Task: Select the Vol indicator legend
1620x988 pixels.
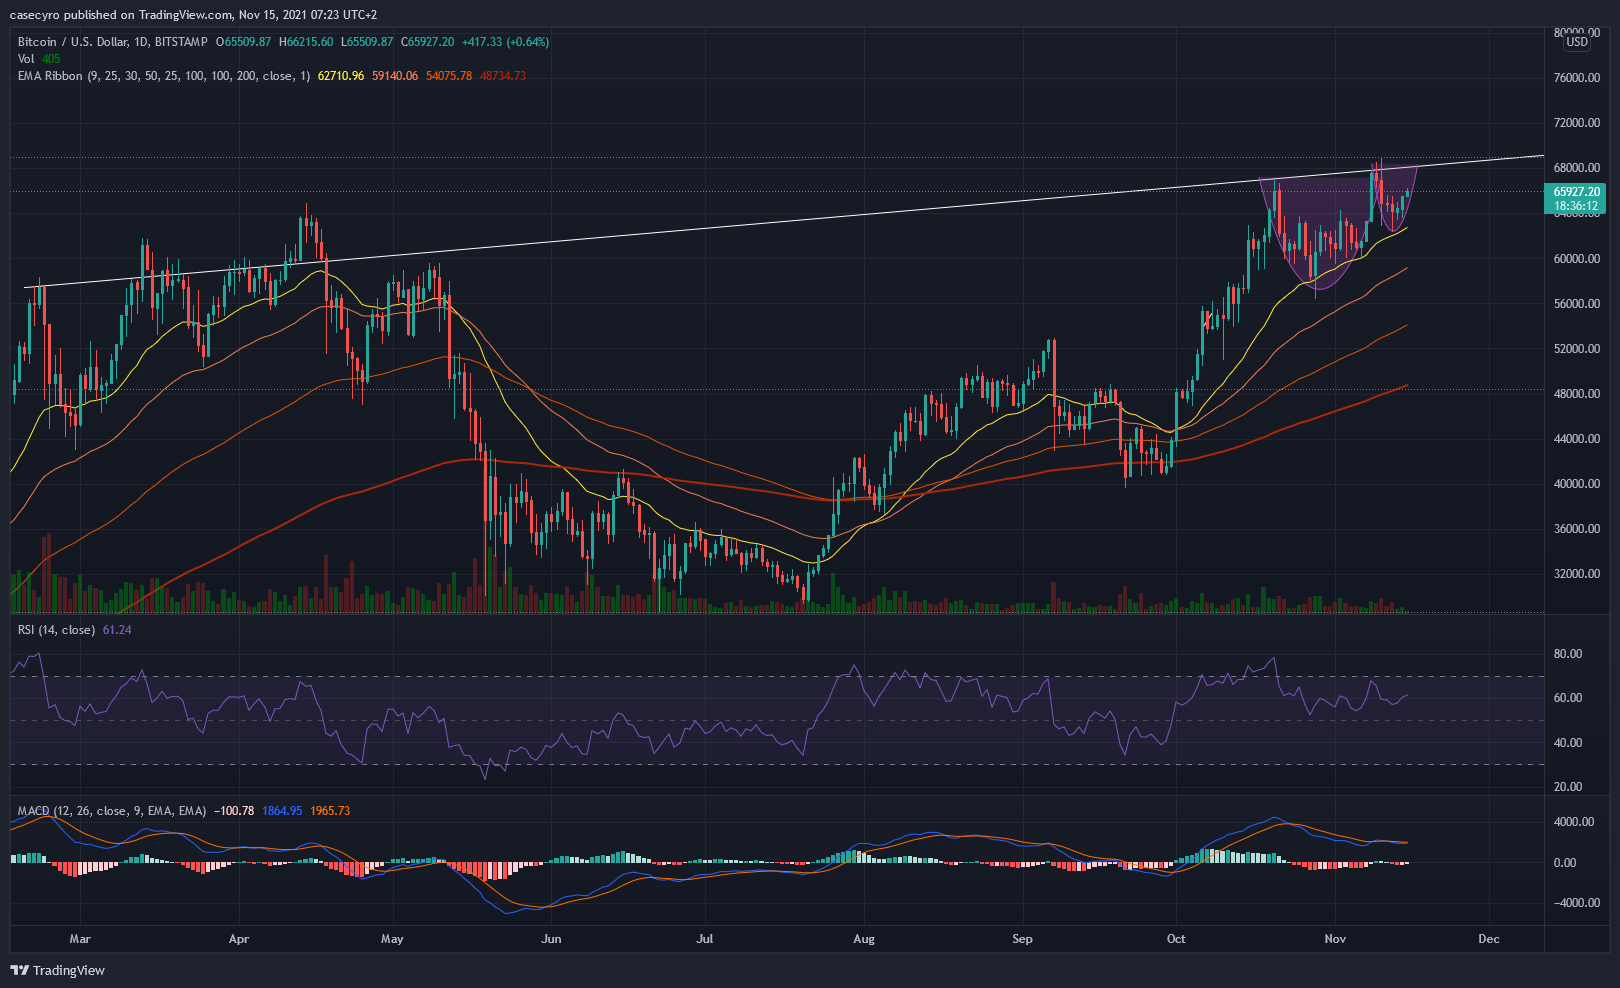Action: [x=26, y=59]
